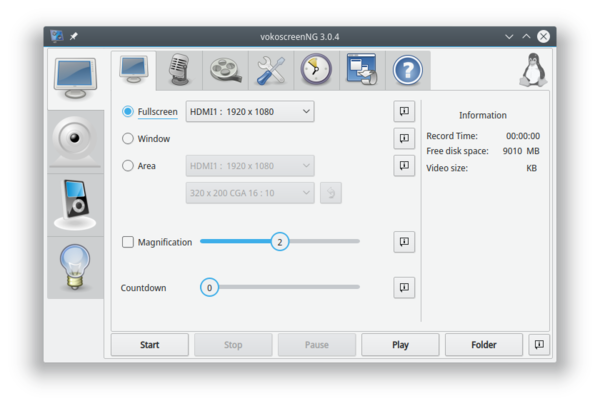The height and width of the screenshot is (406, 600).
Task: Select the Fullscreen radio button
Action: pyautogui.click(x=127, y=111)
